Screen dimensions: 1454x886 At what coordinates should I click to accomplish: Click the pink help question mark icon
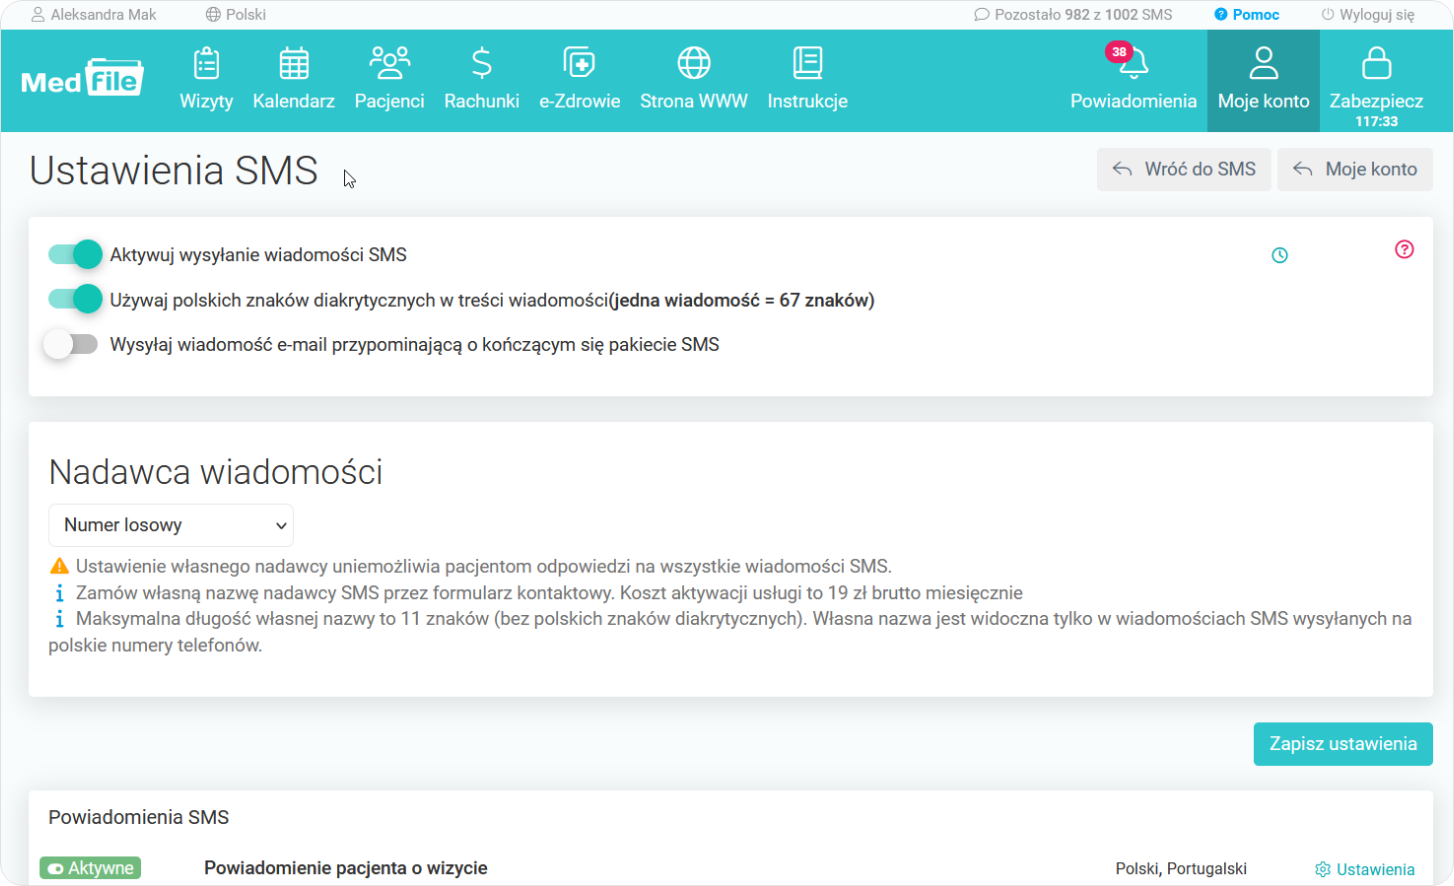coord(1404,250)
